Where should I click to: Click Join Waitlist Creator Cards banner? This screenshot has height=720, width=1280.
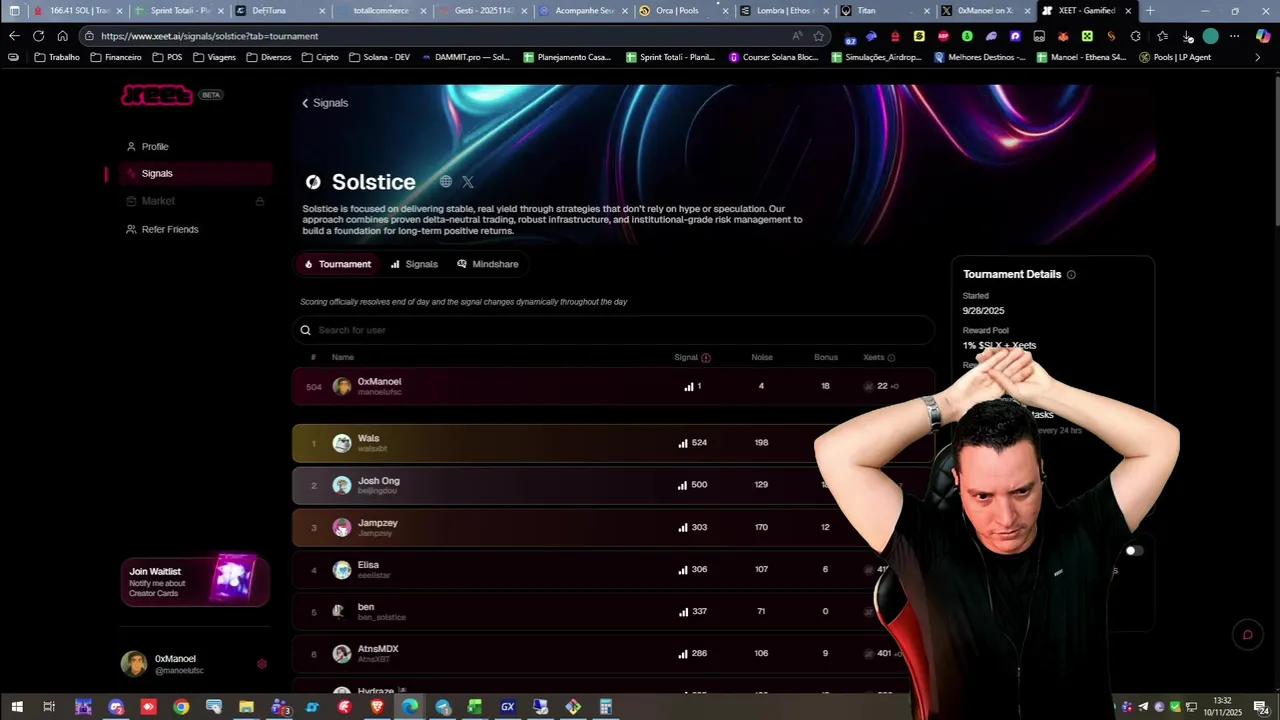click(x=195, y=581)
